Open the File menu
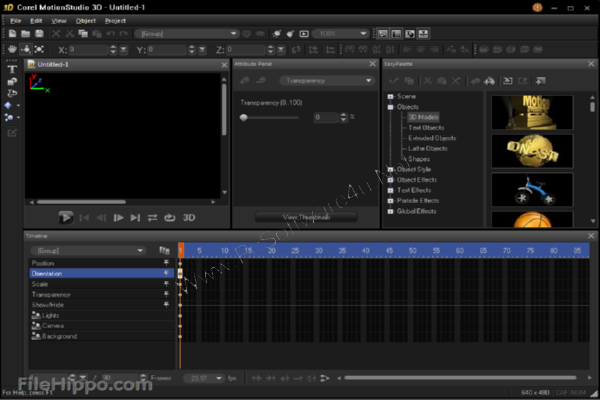 pos(16,21)
